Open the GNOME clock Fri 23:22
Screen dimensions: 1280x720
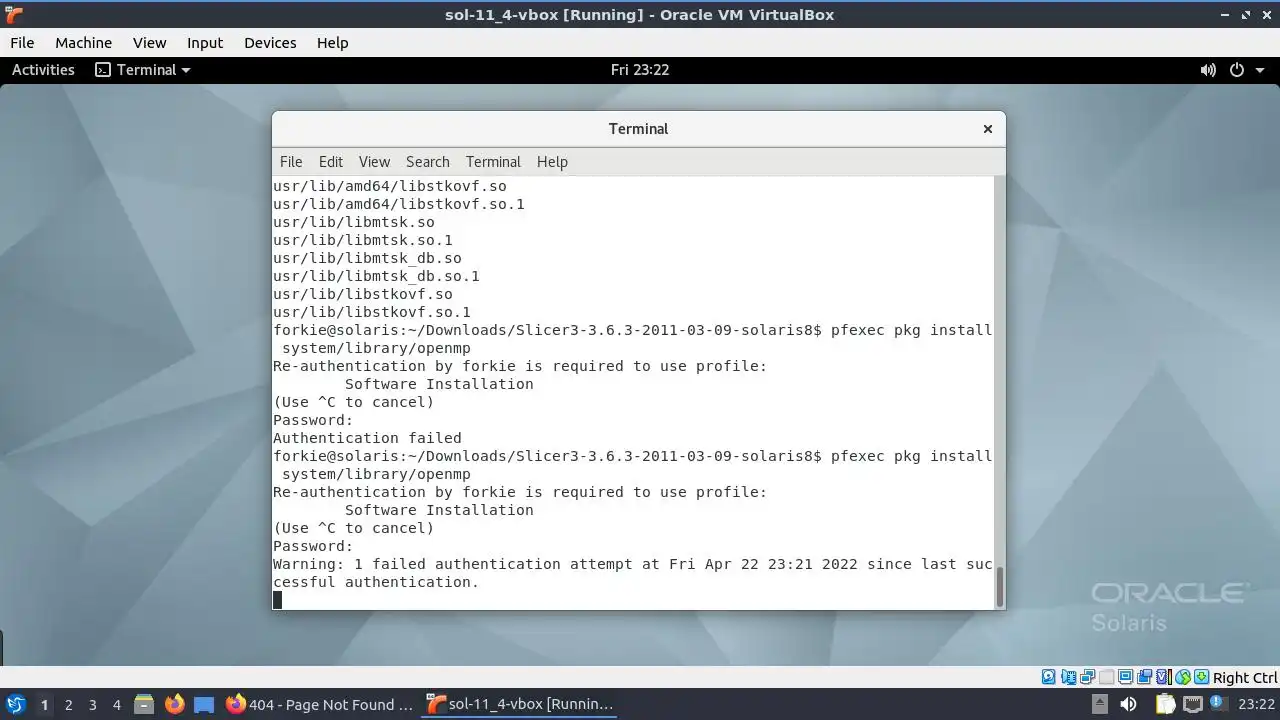point(640,70)
